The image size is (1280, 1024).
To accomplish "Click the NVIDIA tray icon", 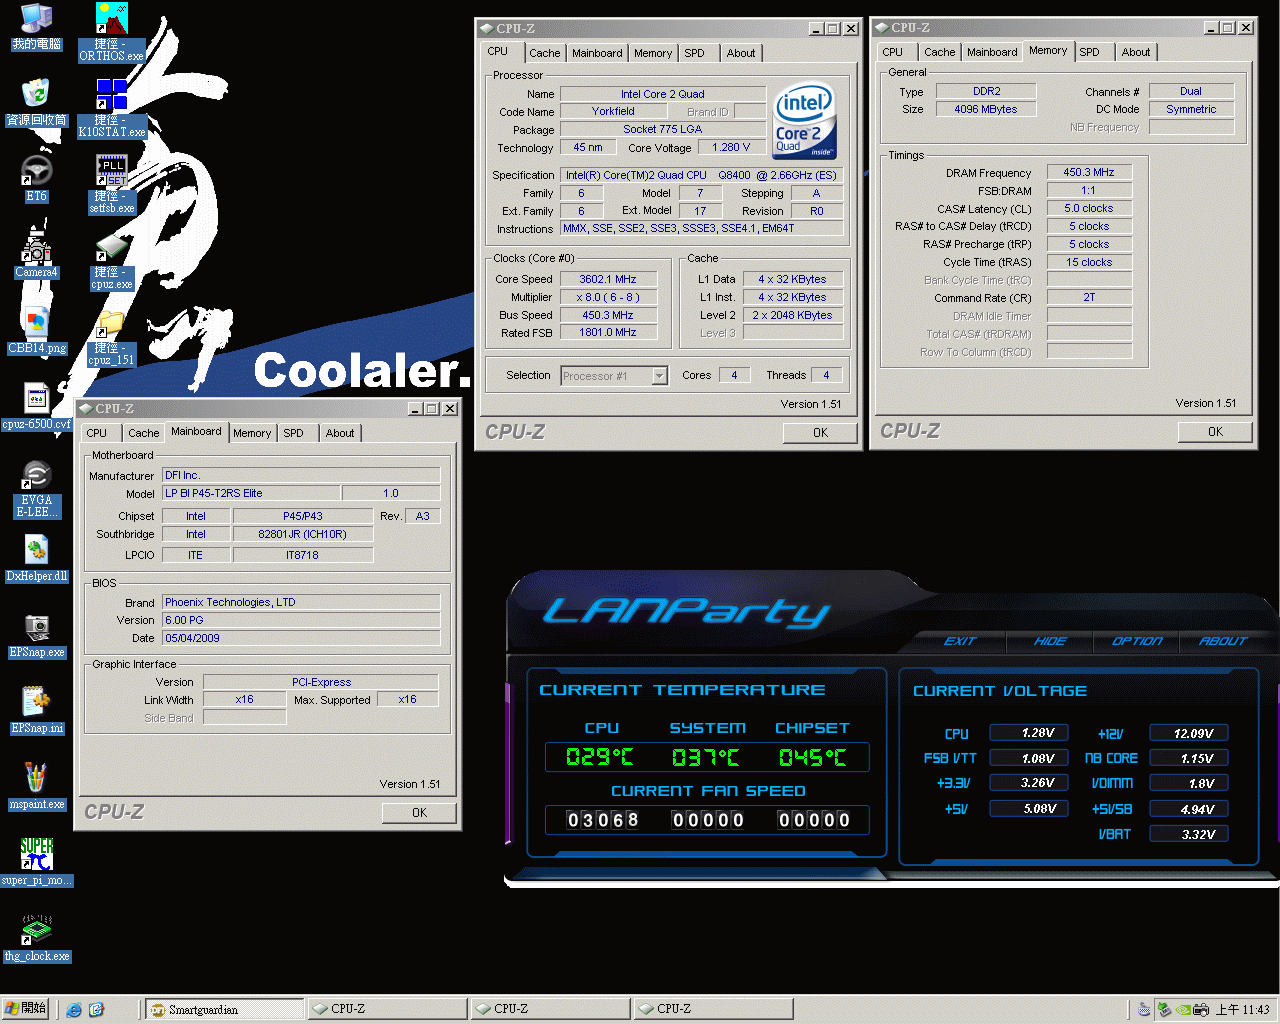I will pos(1183,1010).
